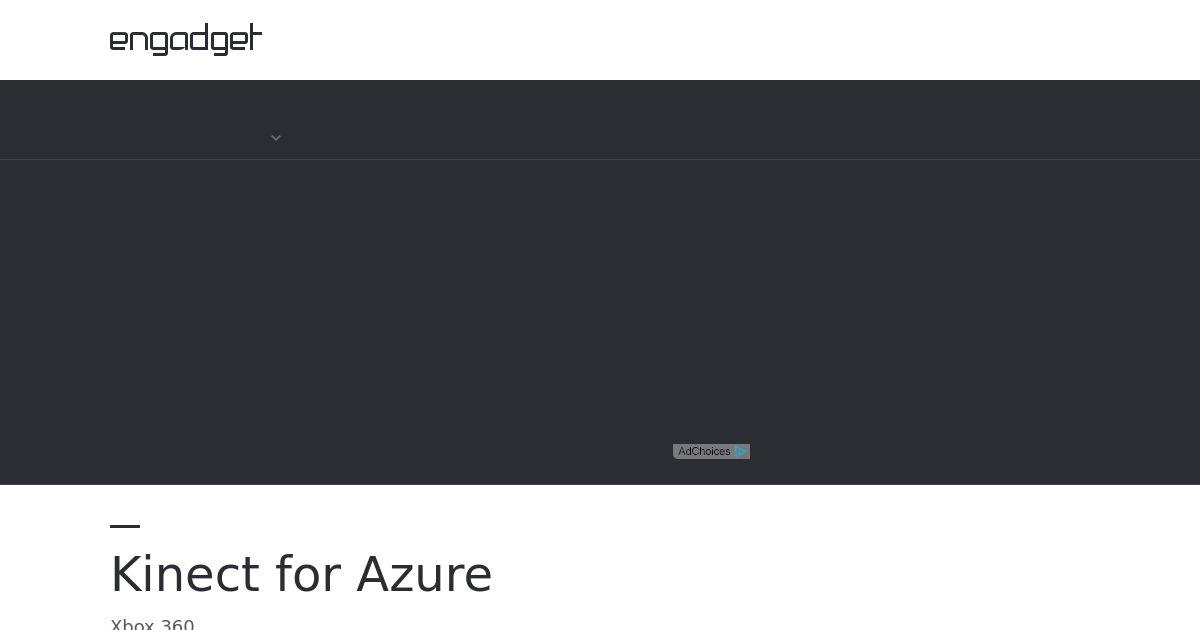Click the Engadget wordmark in top header

click(186, 39)
